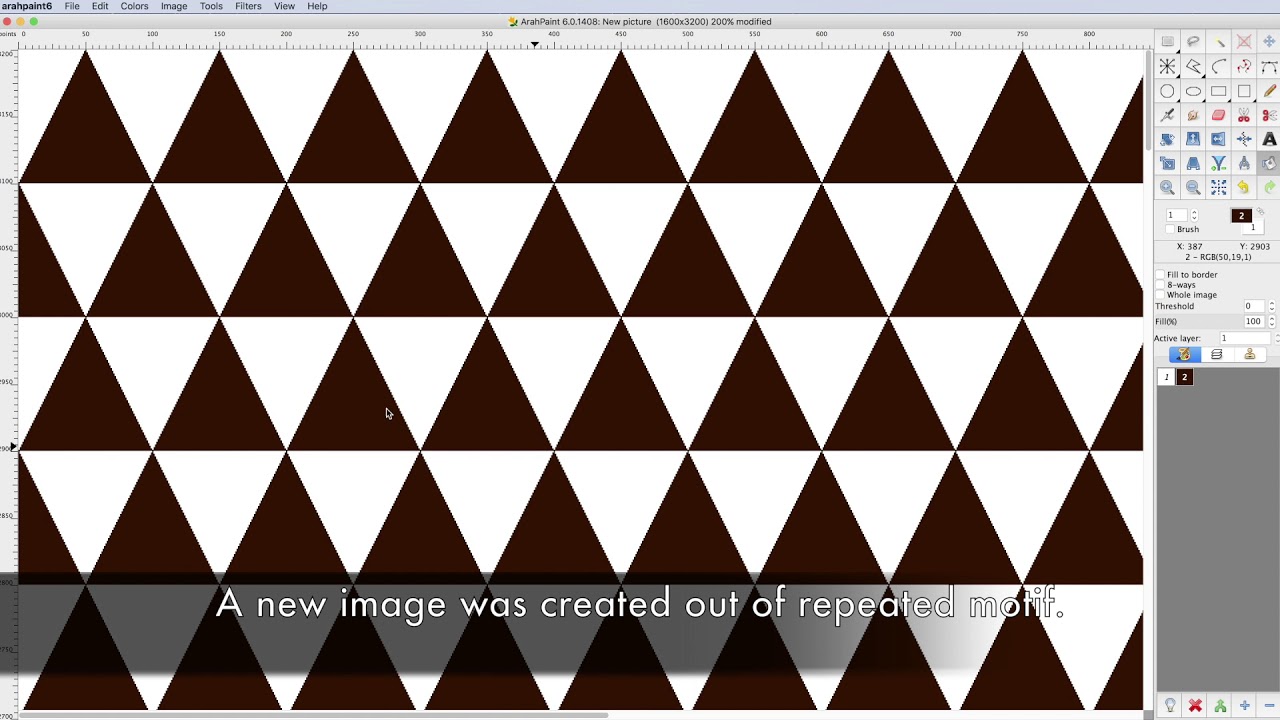Click the brush size stepper arrows
1280x720 pixels.
(x=1194, y=215)
